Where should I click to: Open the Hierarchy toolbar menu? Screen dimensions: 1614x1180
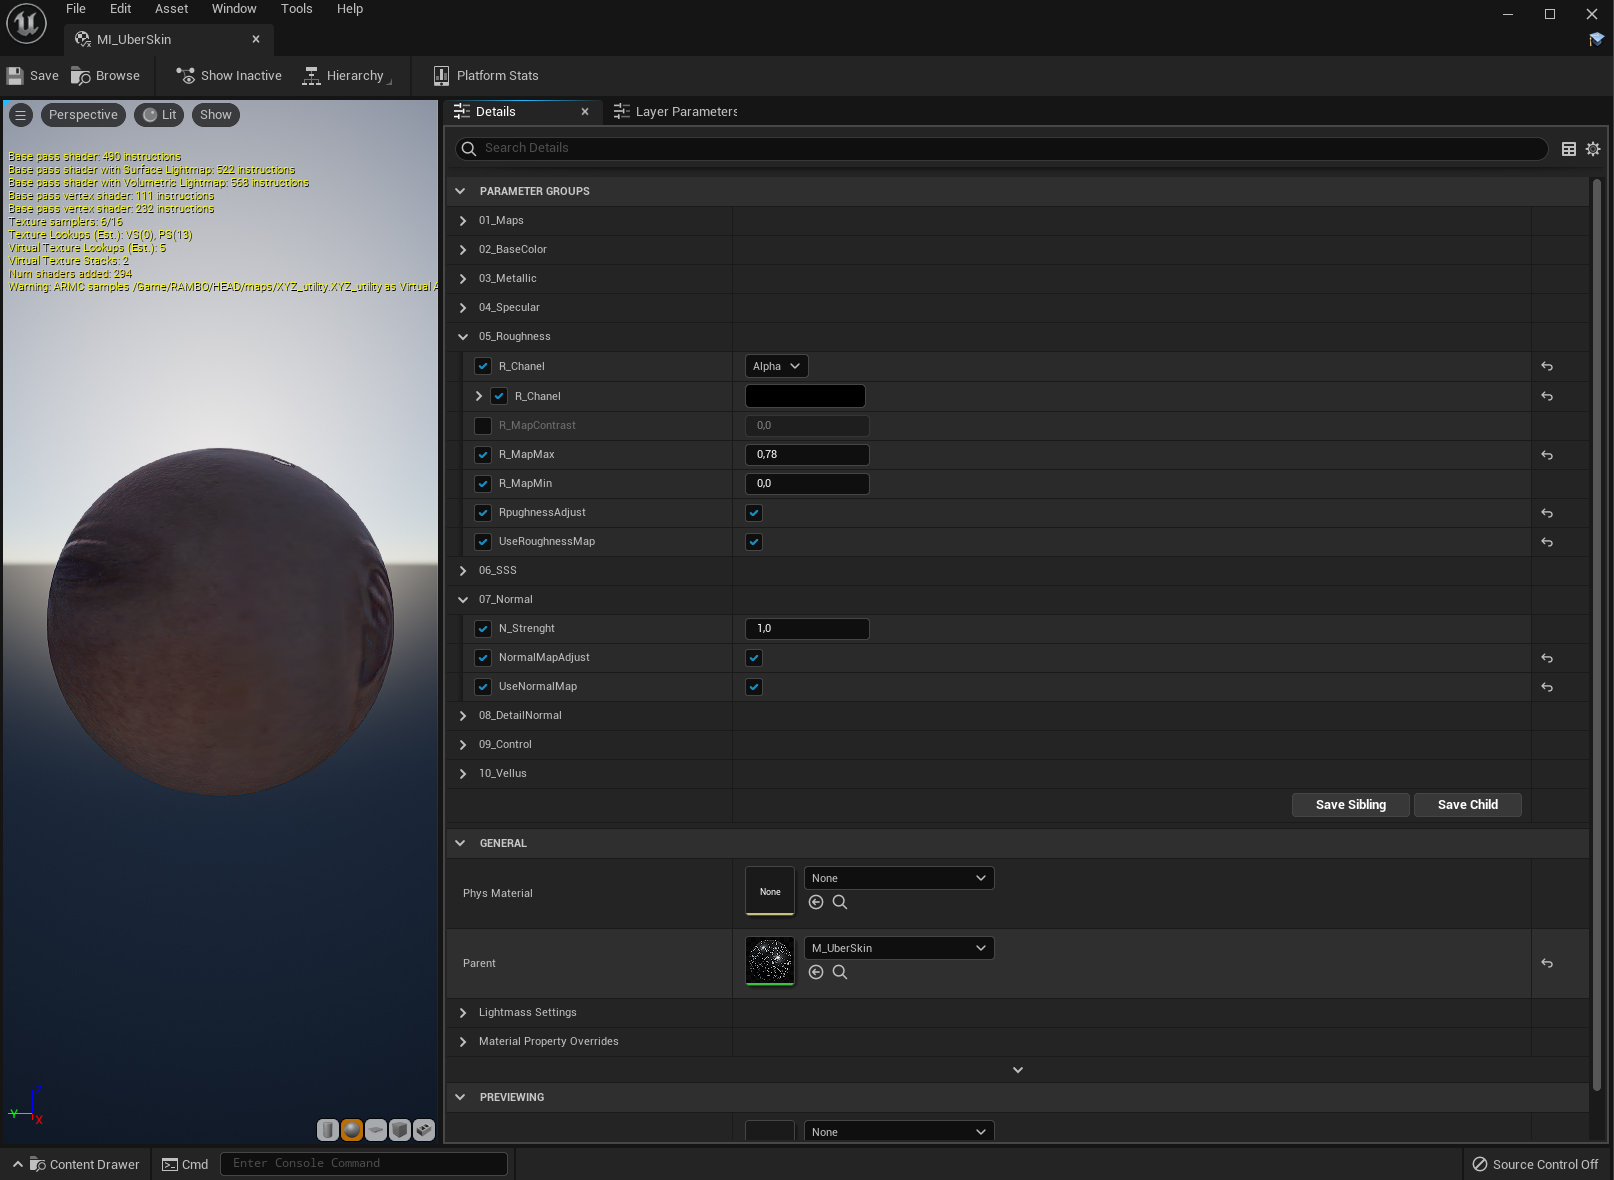(x=346, y=76)
